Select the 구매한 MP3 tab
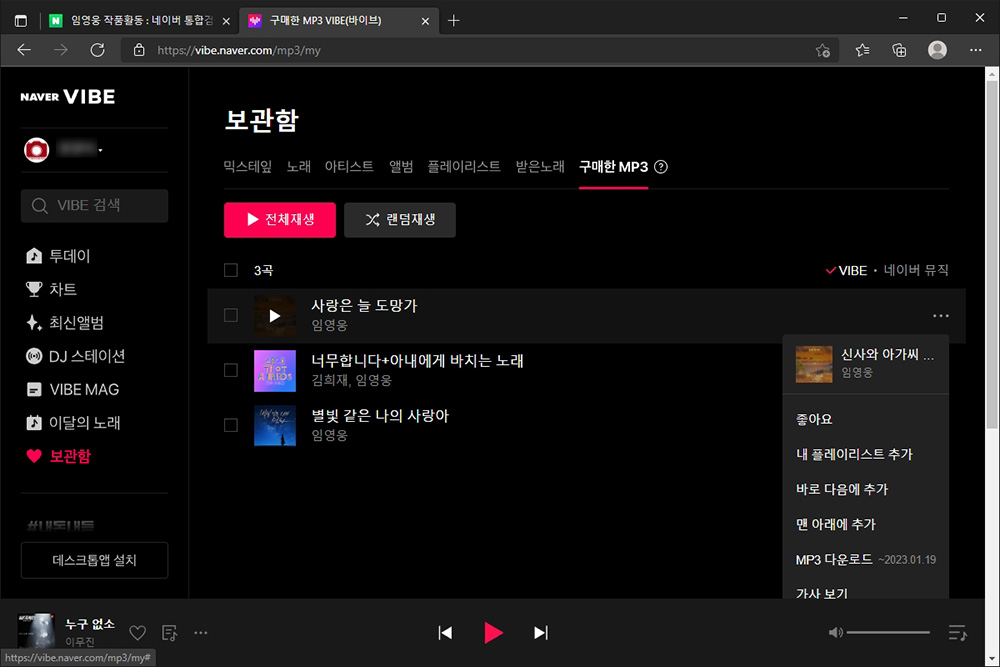The image size is (1000, 667). coord(614,166)
